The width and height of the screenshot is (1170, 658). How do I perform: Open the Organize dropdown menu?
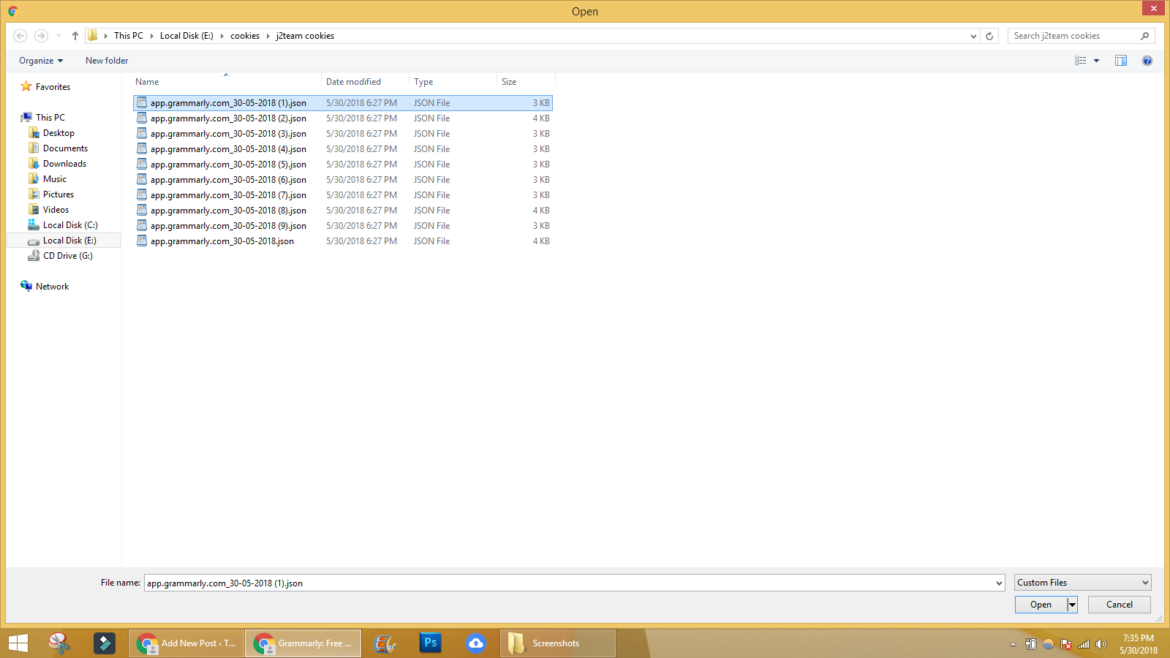[40, 60]
